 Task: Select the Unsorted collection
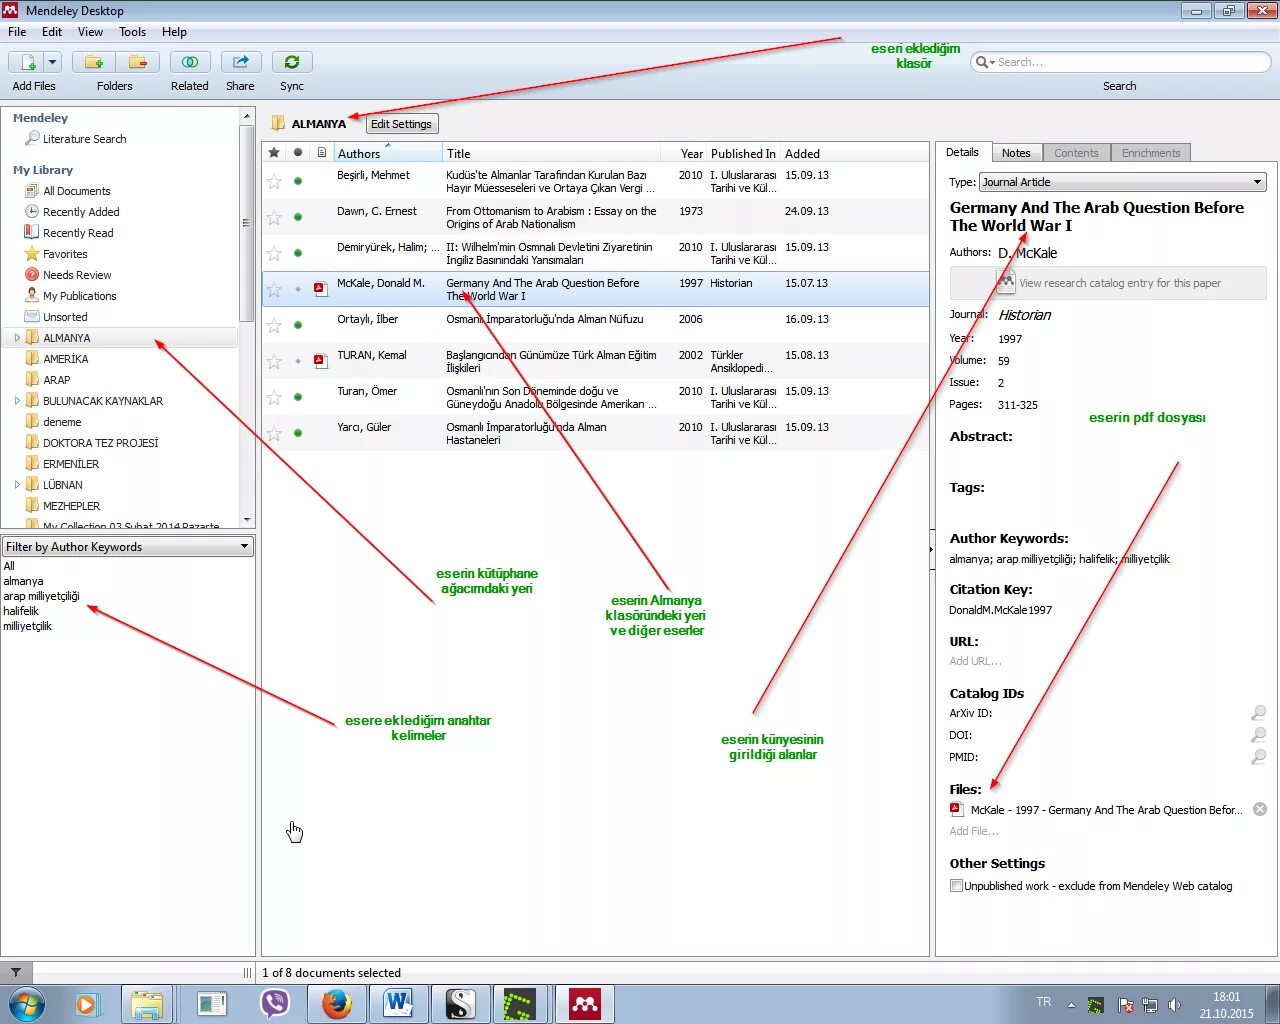[x=65, y=317]
